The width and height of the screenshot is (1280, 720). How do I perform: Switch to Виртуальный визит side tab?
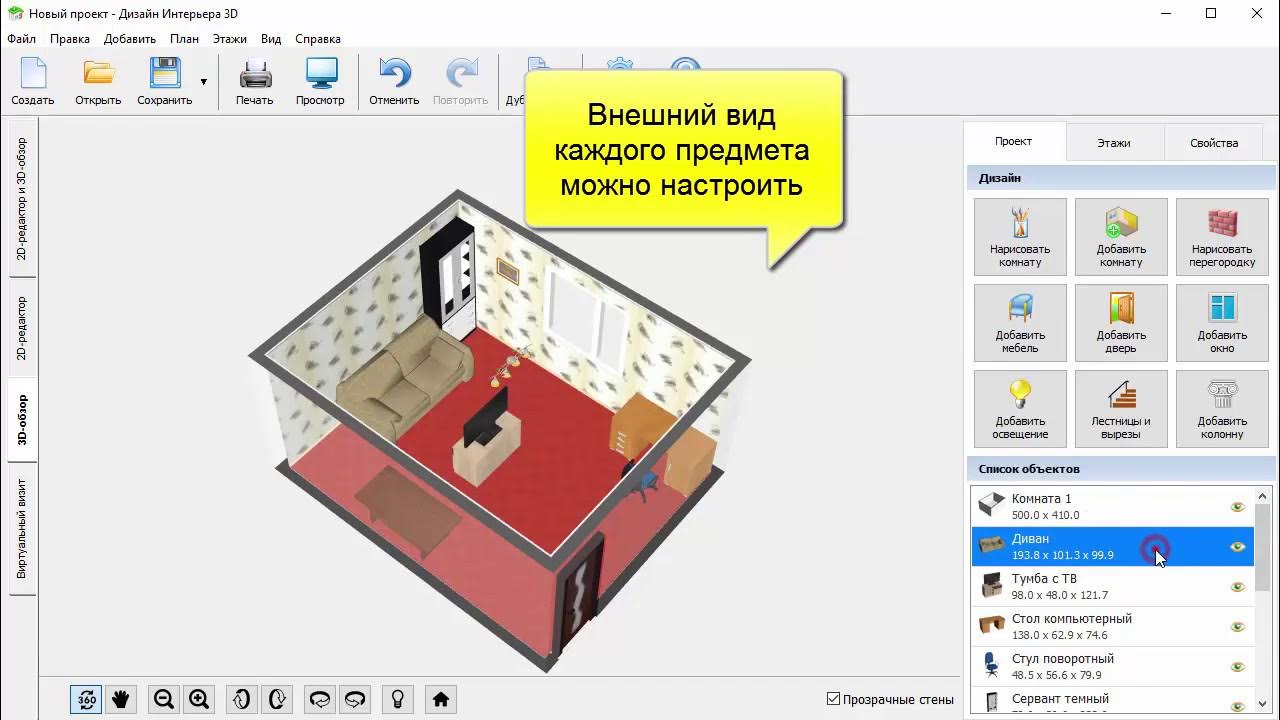point(22,529)
